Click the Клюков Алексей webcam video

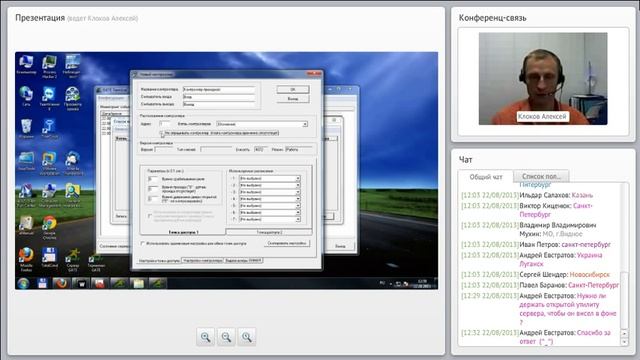(543, 79)
